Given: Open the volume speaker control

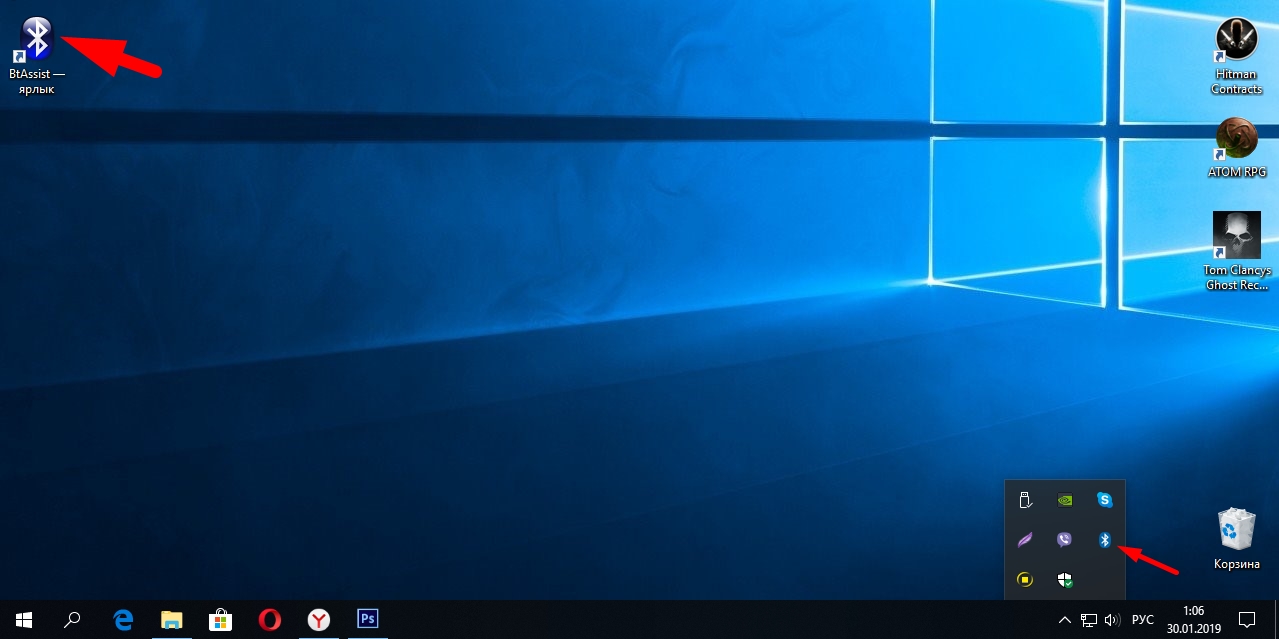Looking at the screenshot, I should click(x=1112, y=620).
